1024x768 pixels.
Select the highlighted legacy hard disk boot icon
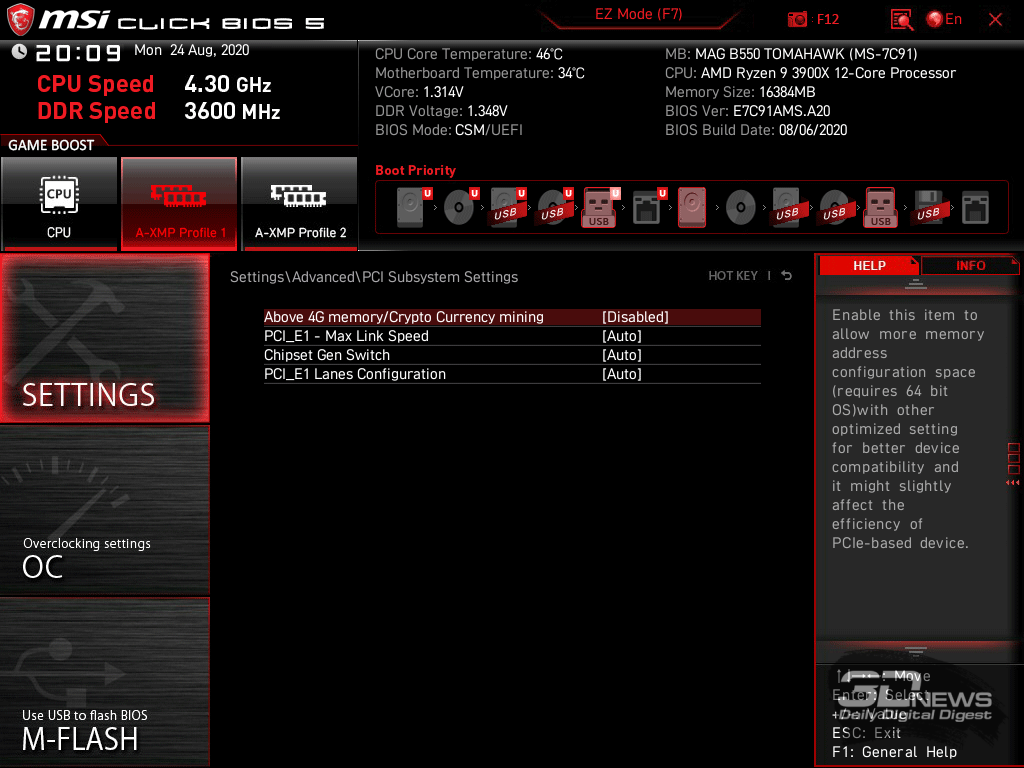692,207
